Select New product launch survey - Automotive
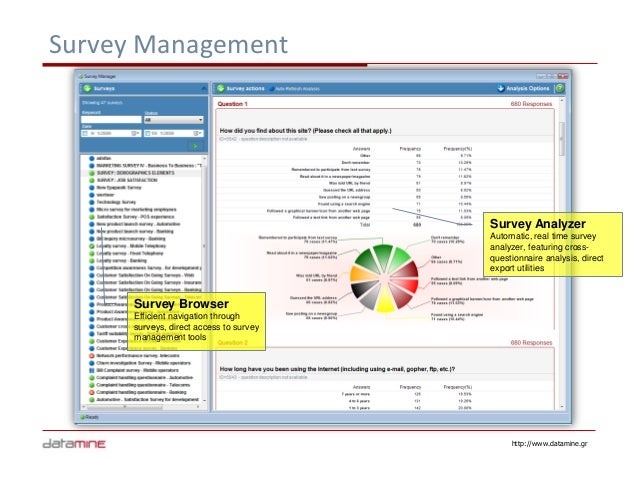Viewport: 638px width, 479px height. [138, 224]
